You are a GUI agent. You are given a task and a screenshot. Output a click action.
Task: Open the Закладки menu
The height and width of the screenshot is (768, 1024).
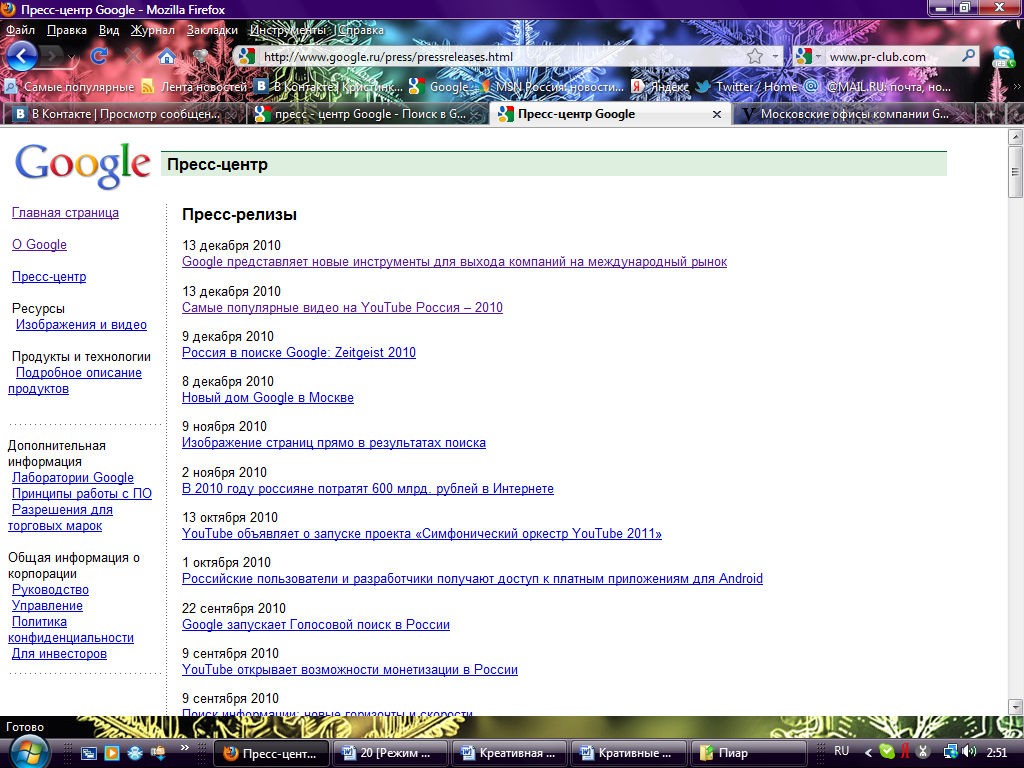coord(212,30)
